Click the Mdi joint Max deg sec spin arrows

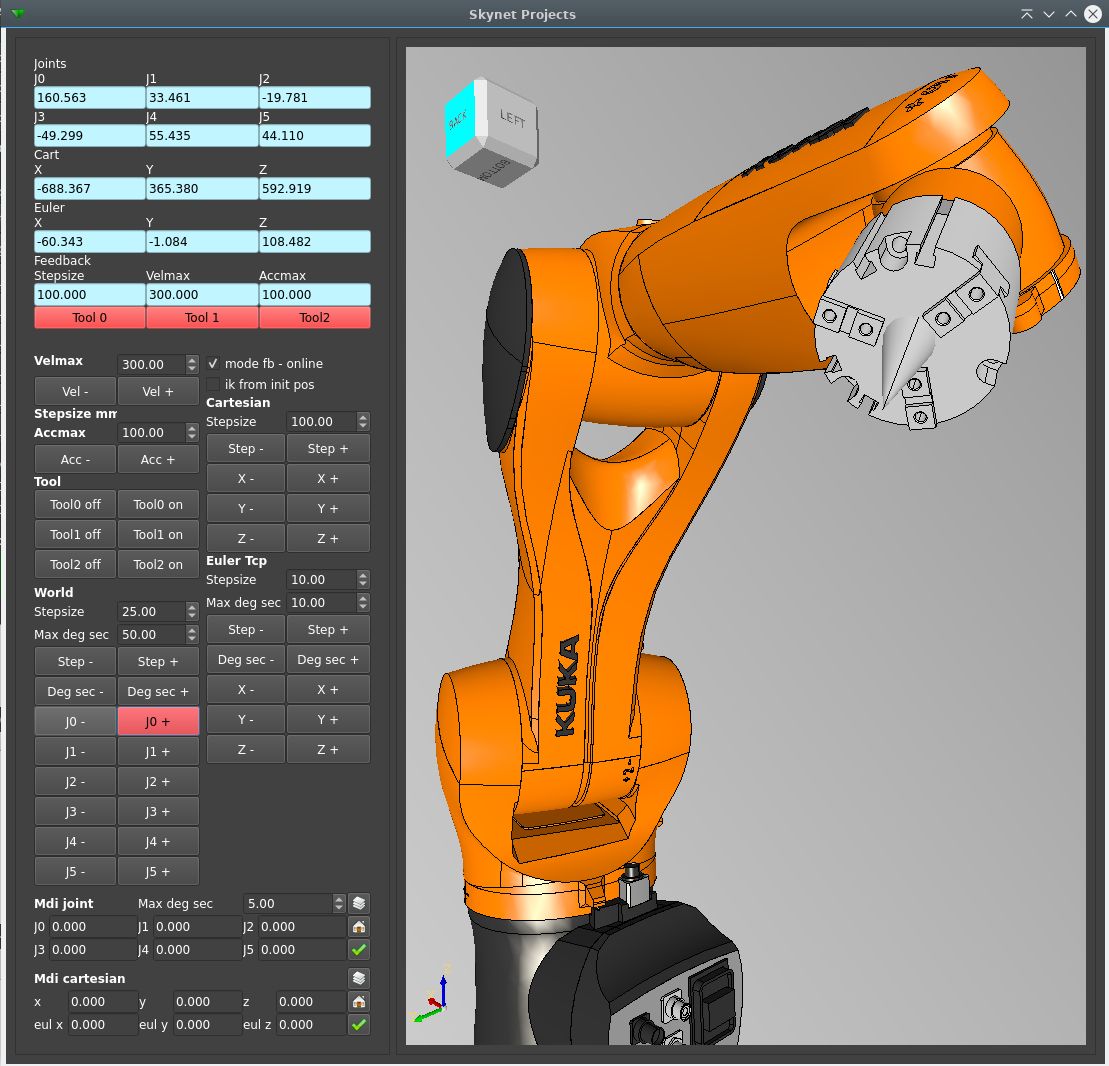339,903
